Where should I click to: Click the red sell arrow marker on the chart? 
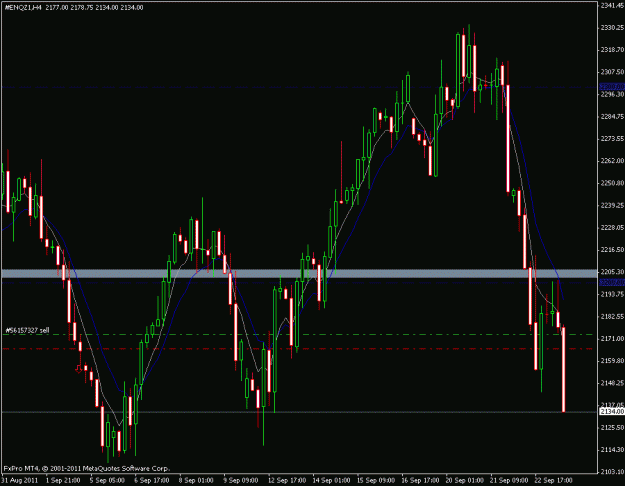pos(79,369)
